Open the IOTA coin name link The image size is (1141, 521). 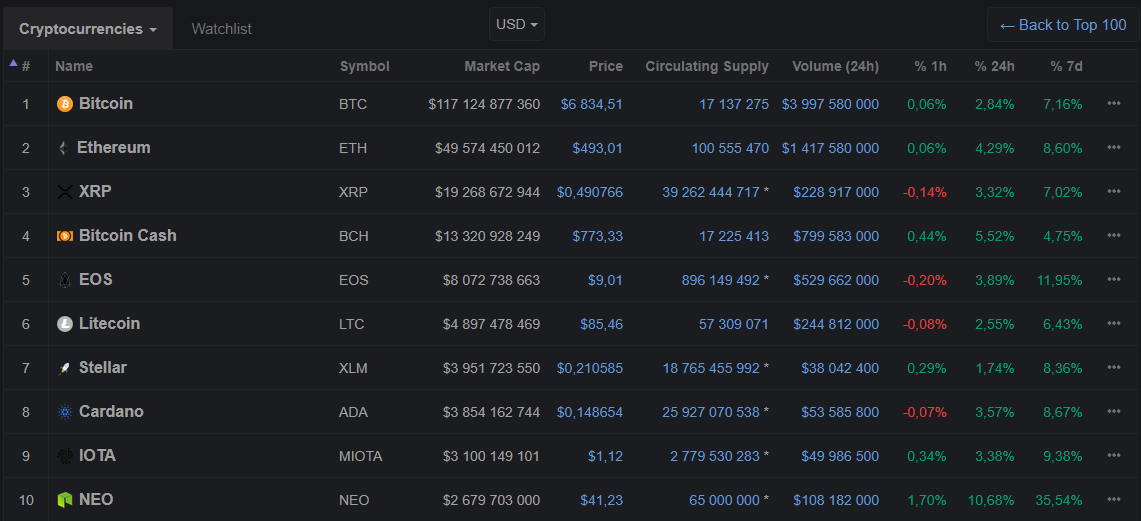97,456
